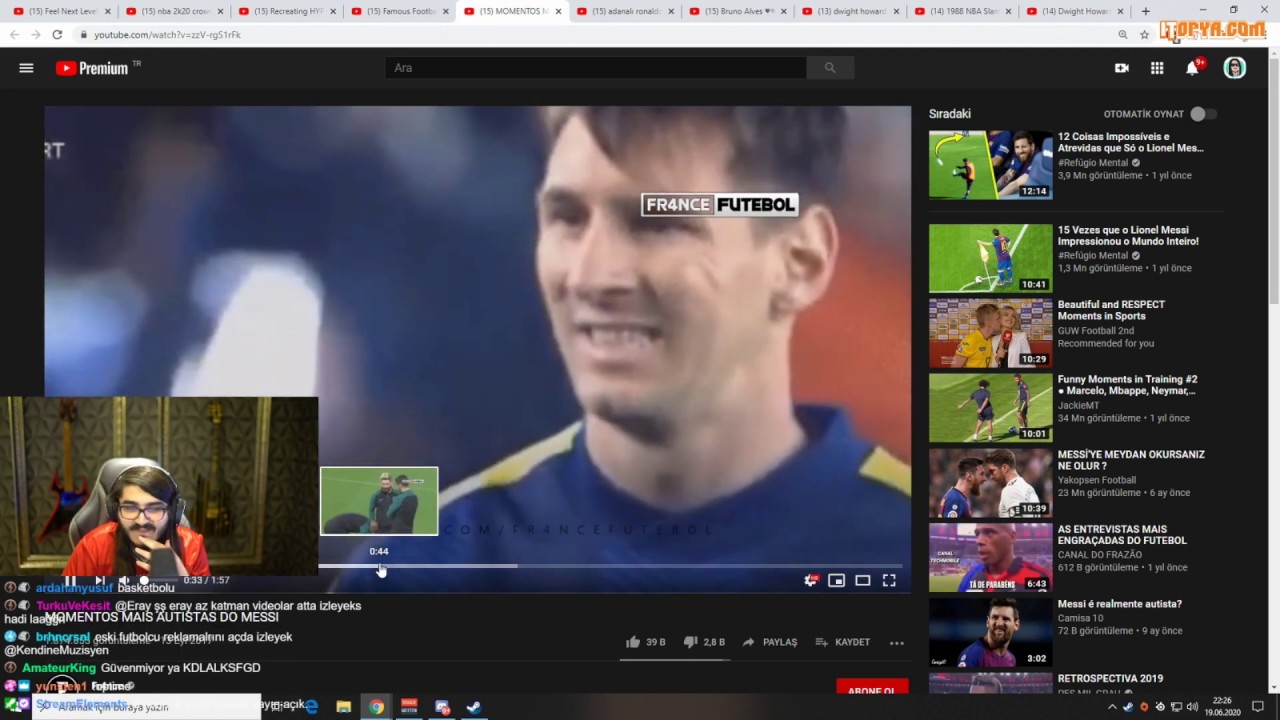The width and height of the screenshot is (1280, 720).
Task: Open the notifications bell
Action: click(1192, 68)
